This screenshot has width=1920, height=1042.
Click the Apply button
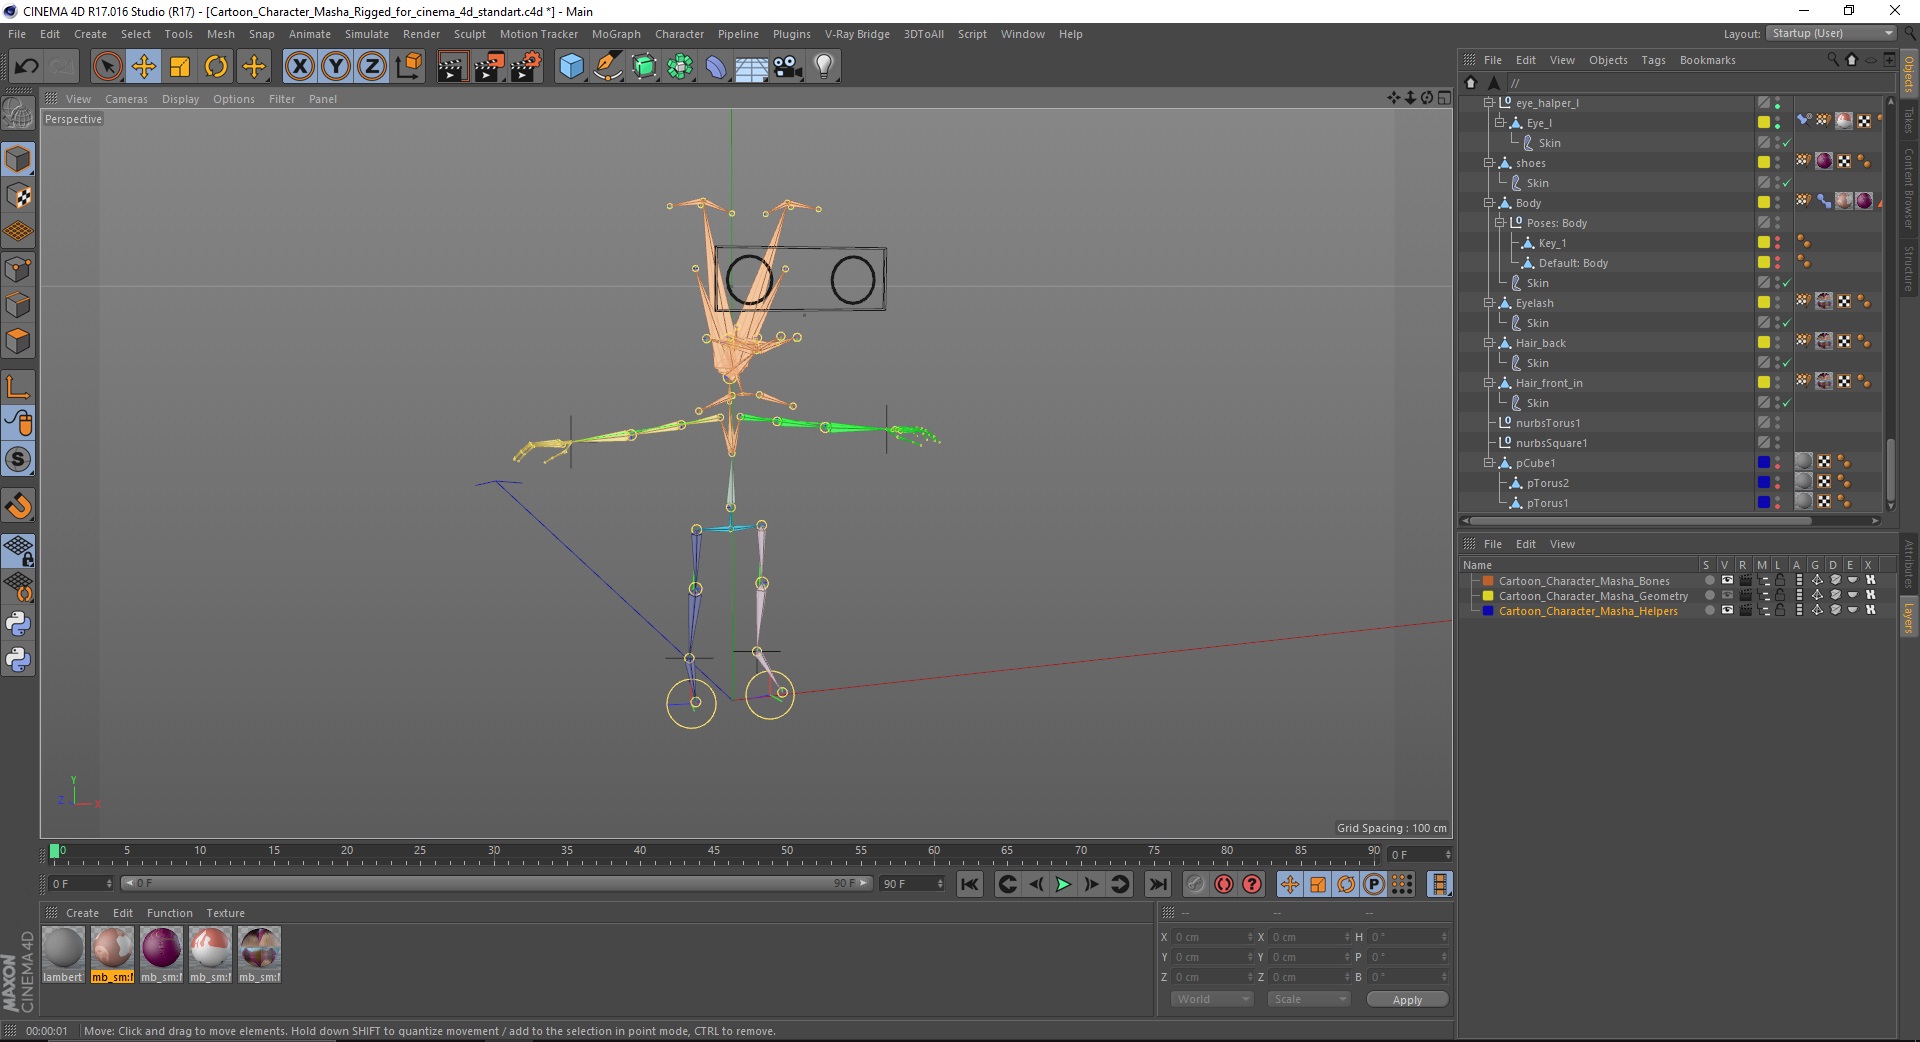[x=1407, y=1000]
